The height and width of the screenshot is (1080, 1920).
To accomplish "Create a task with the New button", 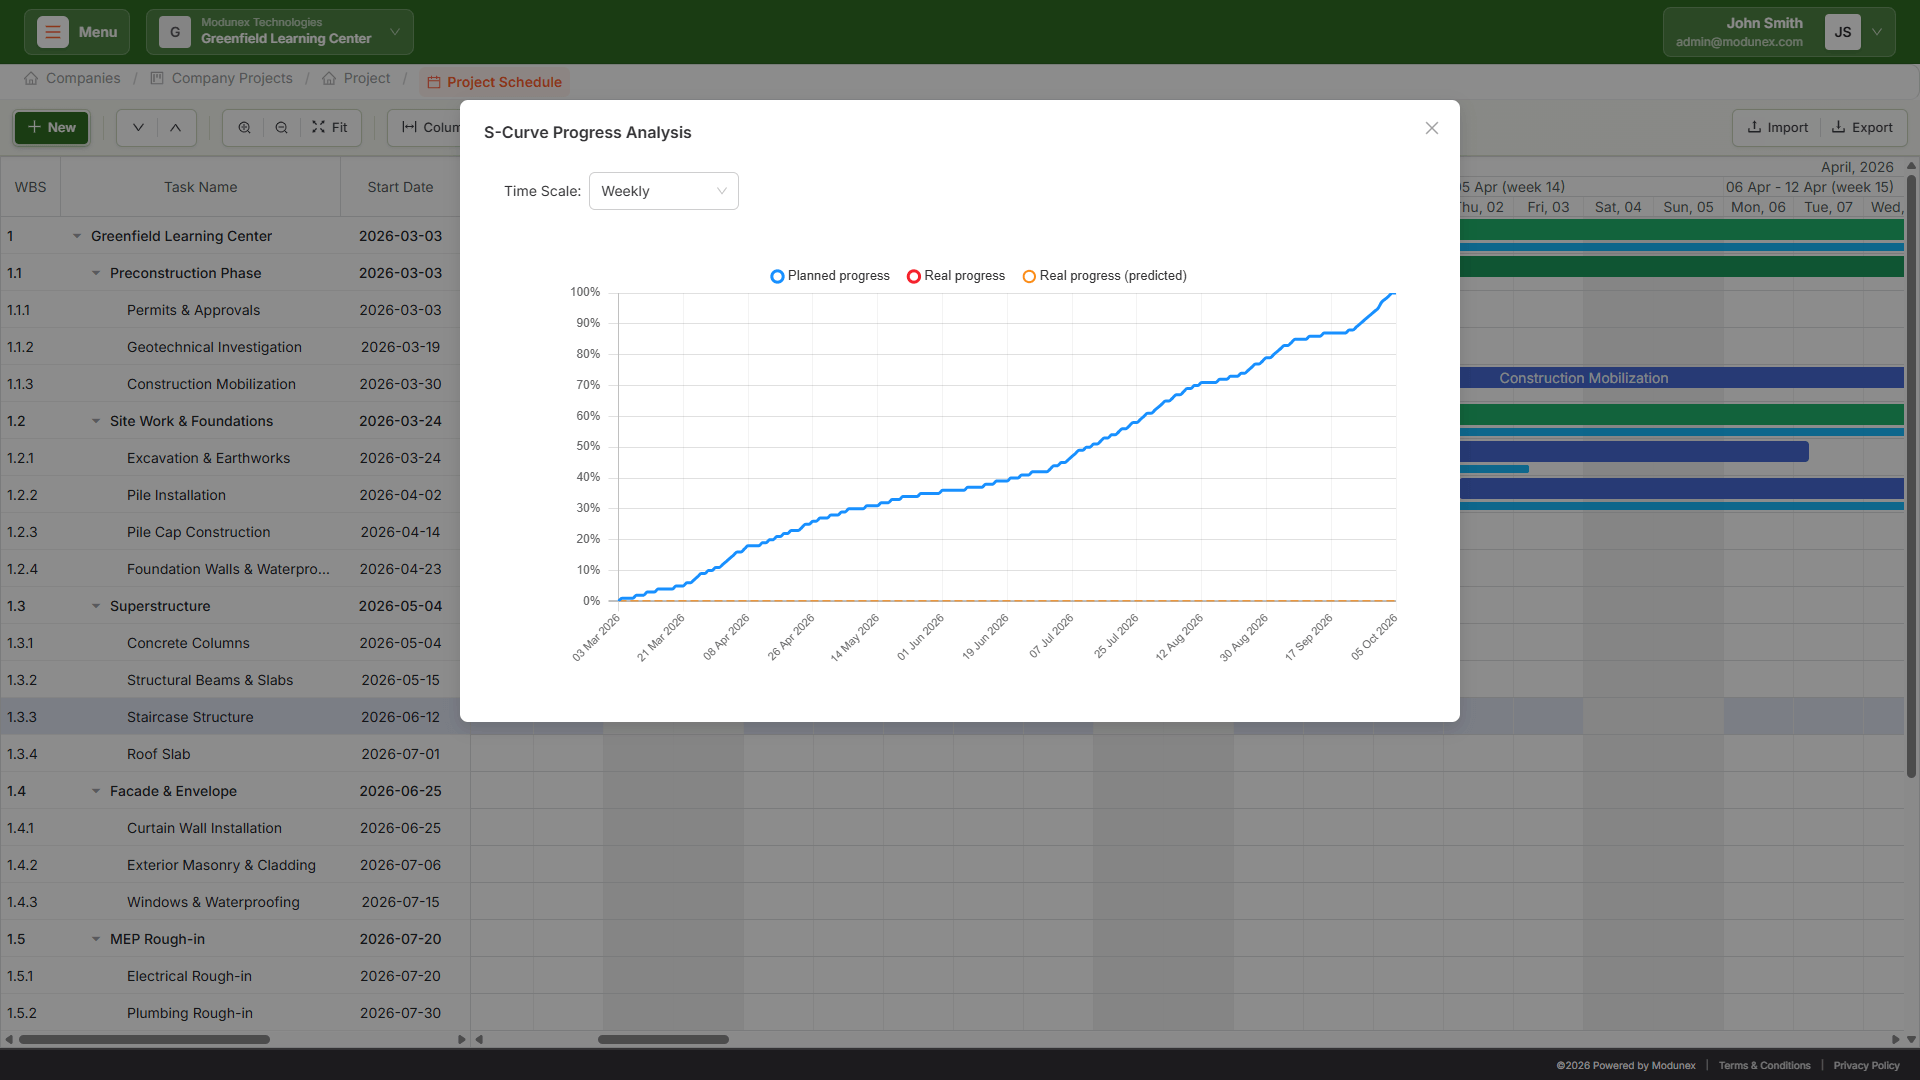I will click(x=50, y=127).
